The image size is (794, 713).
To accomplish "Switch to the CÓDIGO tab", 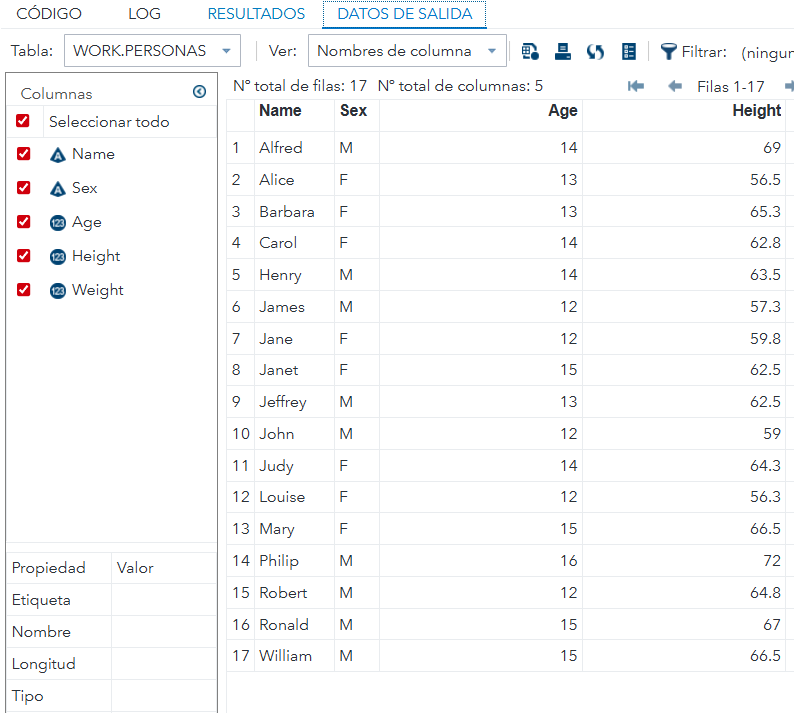I will [49, 14].
